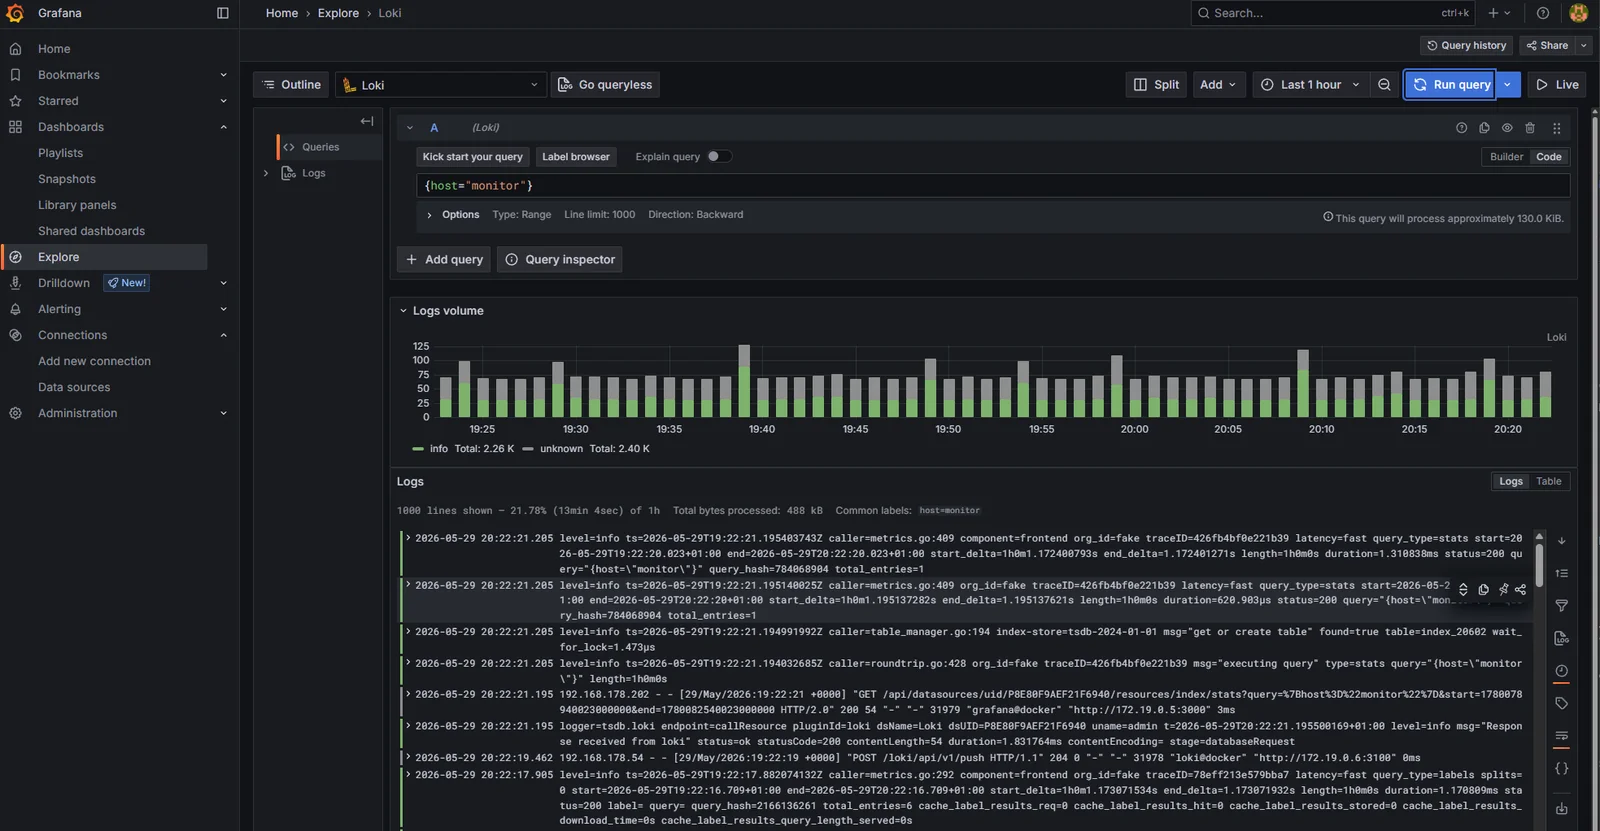The image size is (1600, 831).
Task: Select Table view for logs
Action: (x=1549, y=481)
